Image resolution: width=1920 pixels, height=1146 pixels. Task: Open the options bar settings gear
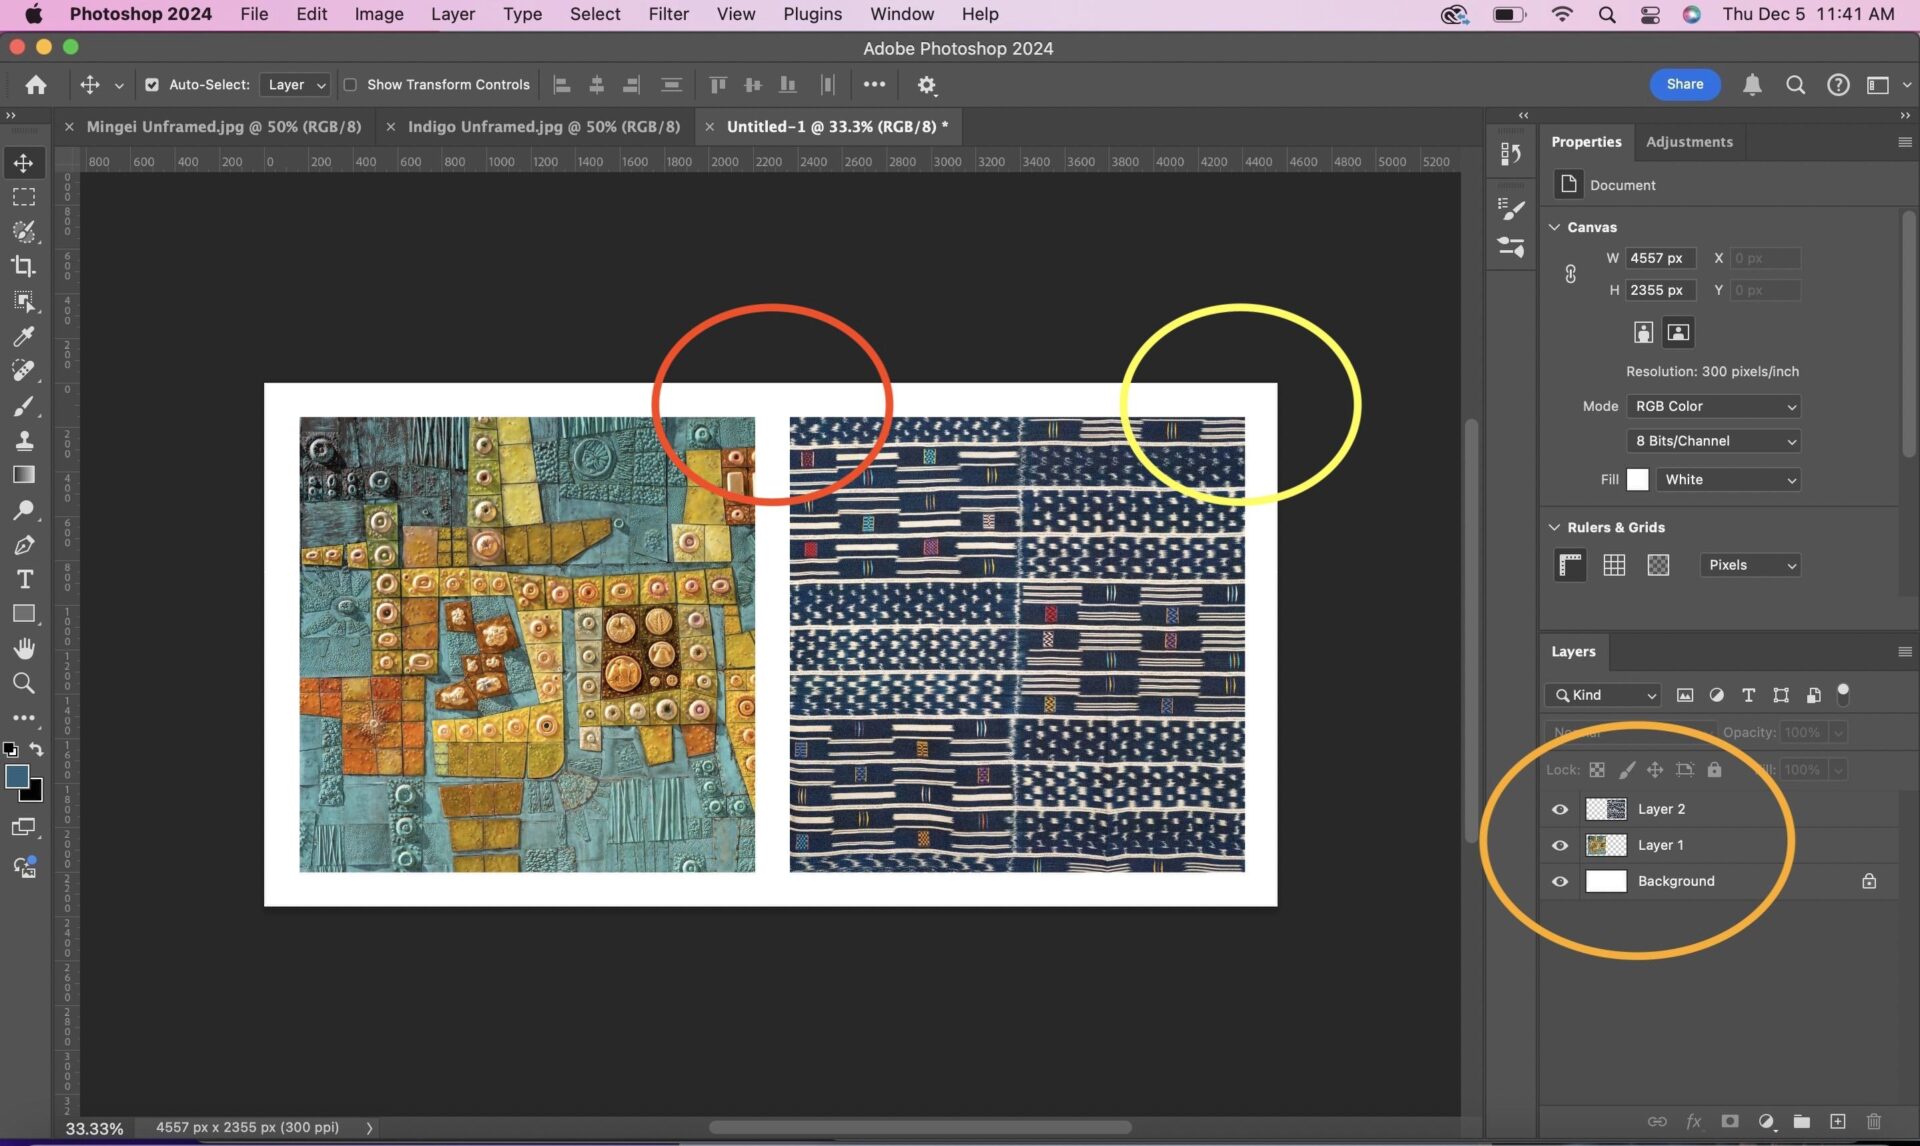point(927,85)
